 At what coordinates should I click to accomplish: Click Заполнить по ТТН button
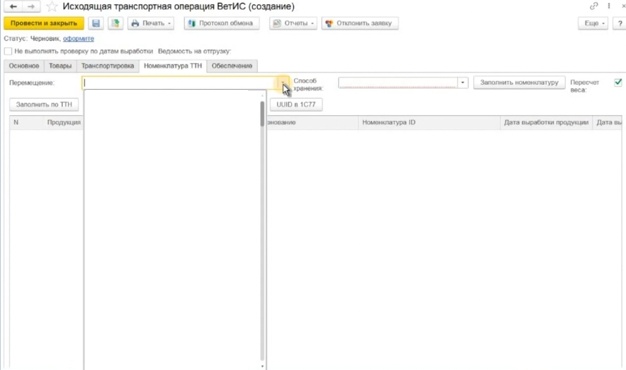[x=44, y=105]
